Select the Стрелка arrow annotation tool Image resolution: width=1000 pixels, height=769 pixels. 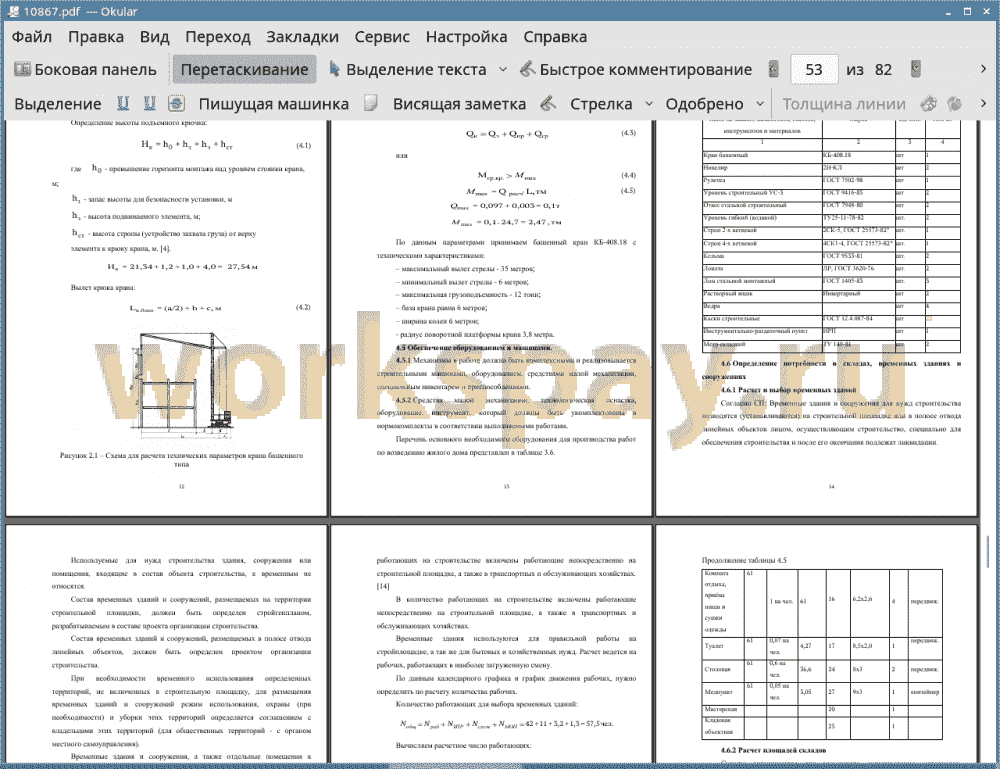(x=601, y=104)
